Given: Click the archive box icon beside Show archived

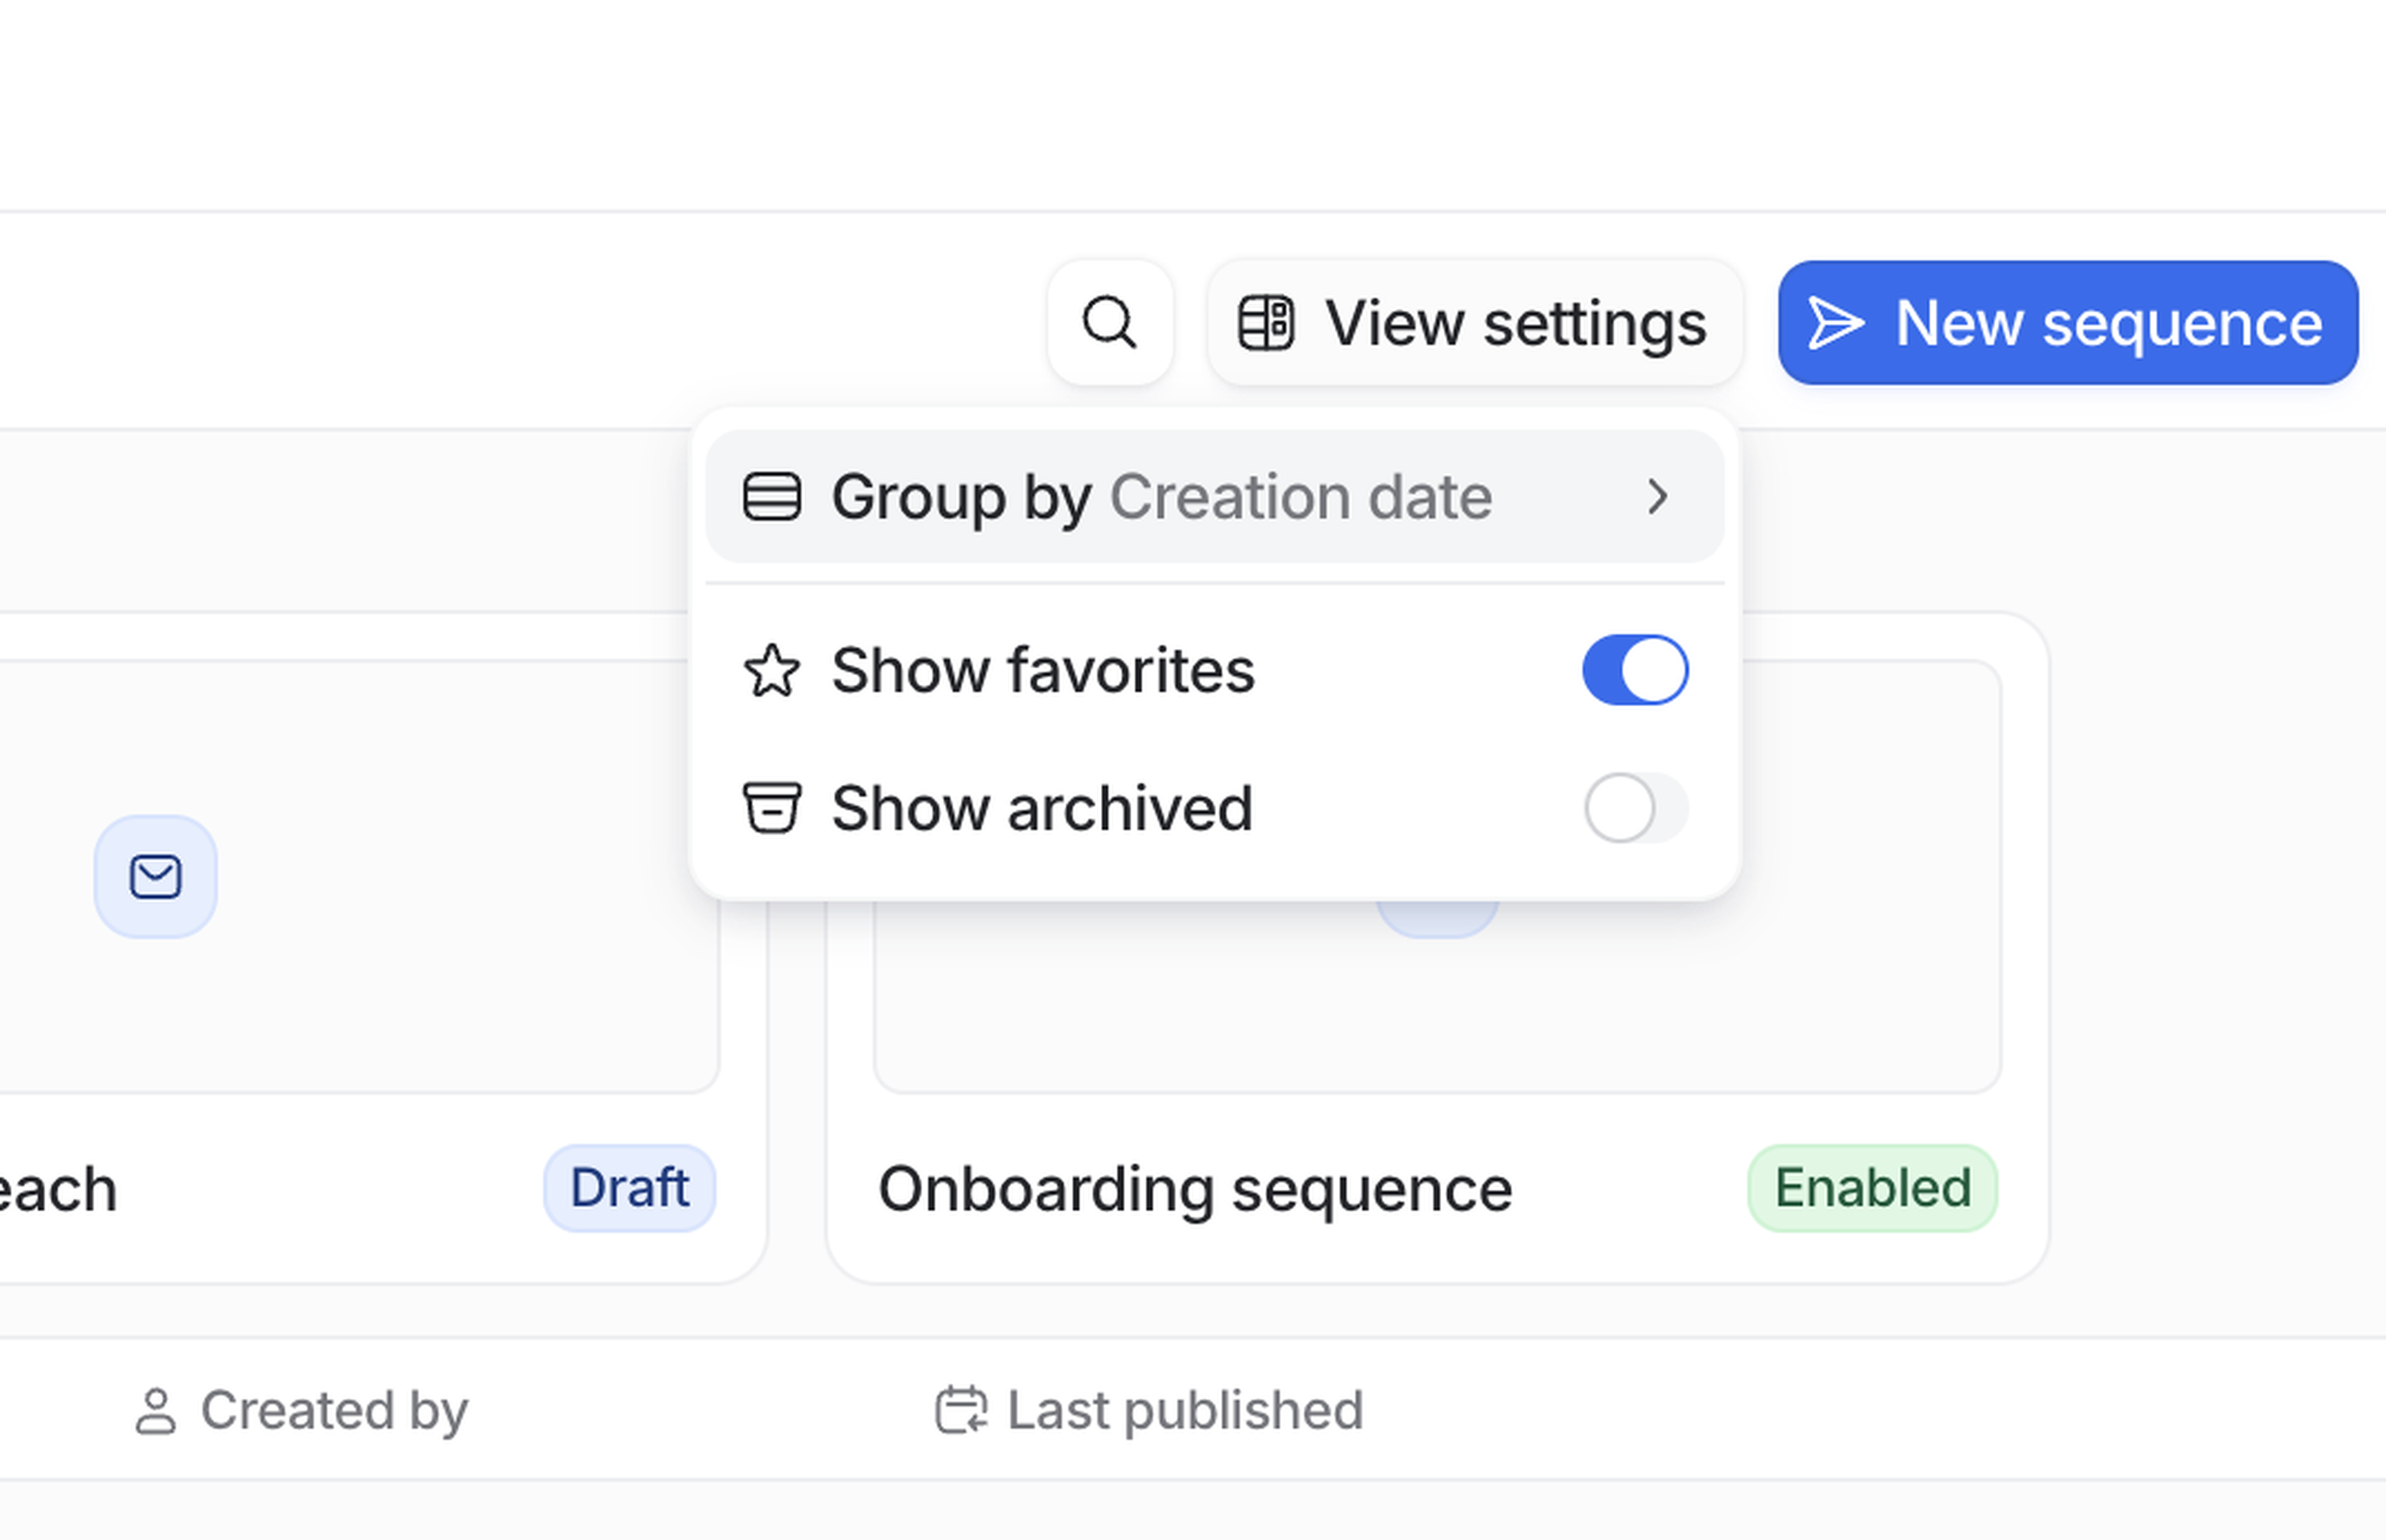Looking at the screenshot, I should [x=771, y=807].
